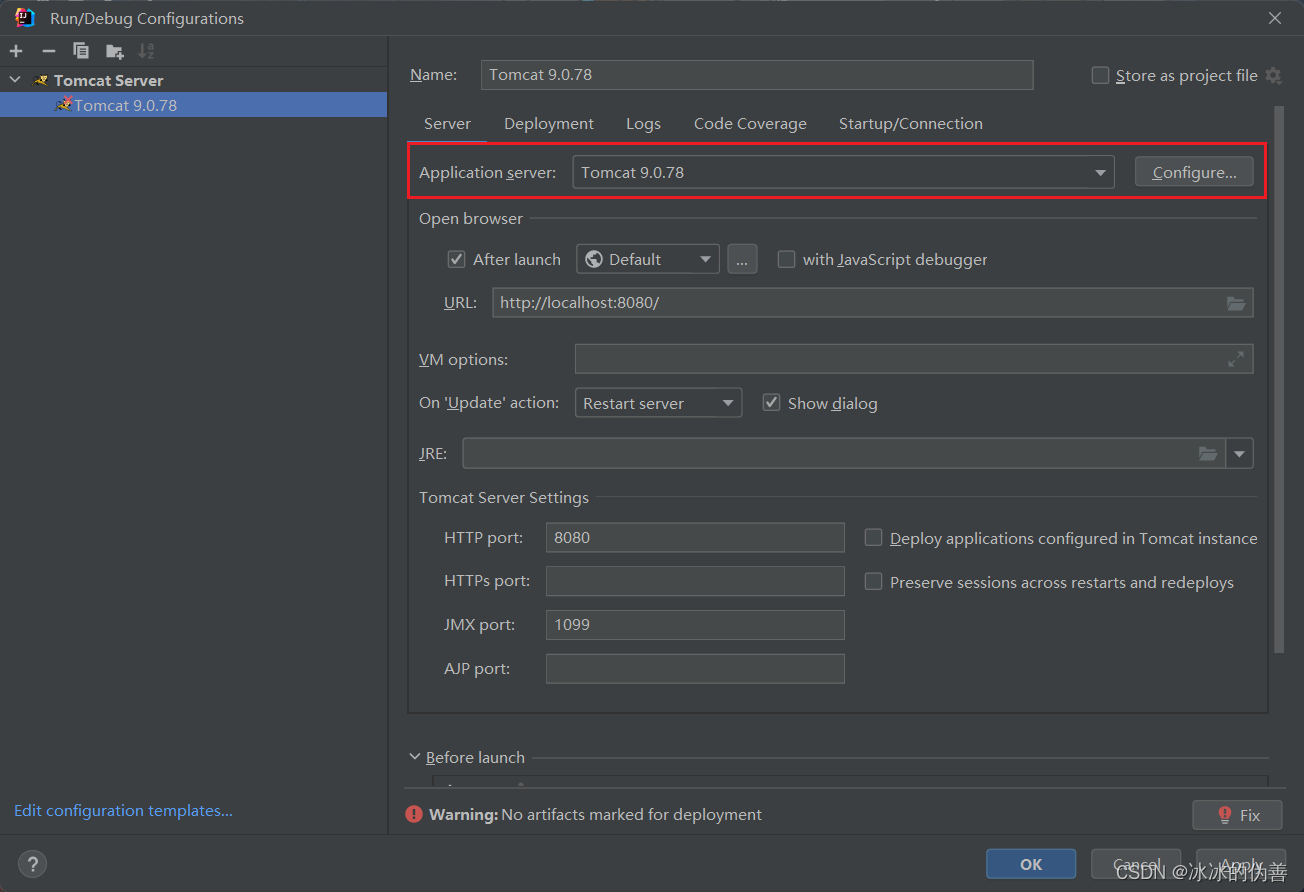This screenshot has height=892, width=1304.
Task: Switch to the Server tab
Action: (x=447, y=124)
